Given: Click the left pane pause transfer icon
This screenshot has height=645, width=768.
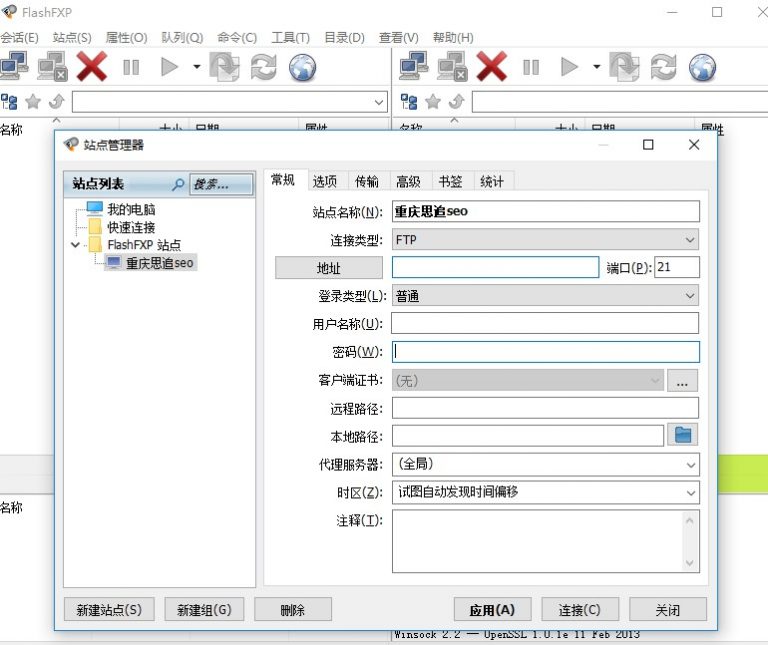Looking at the screenshot, I should [131, 67].
